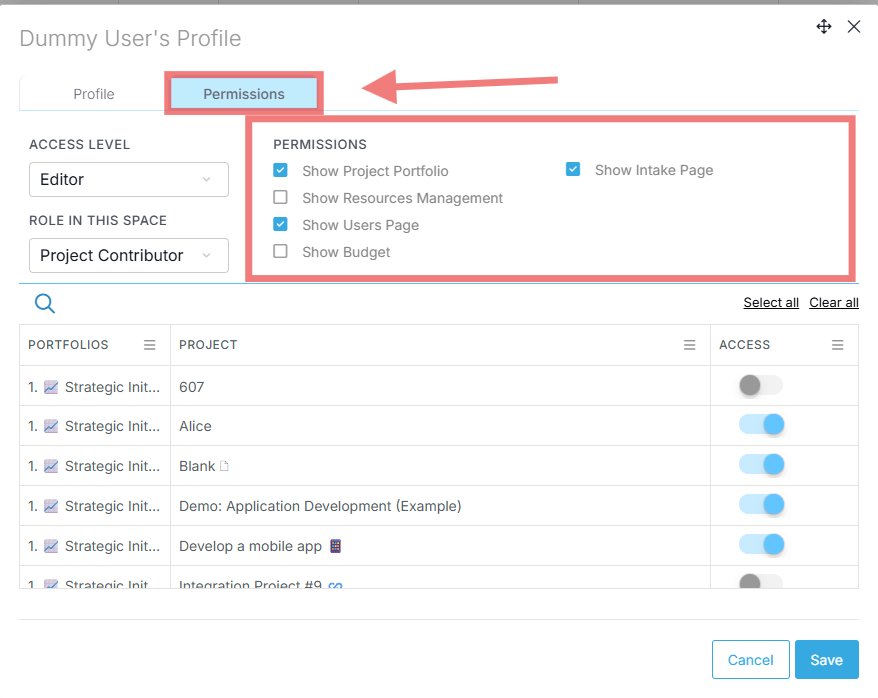Disable access toggle for Alice project
This screenshot has height=698, width=878.
760,425
